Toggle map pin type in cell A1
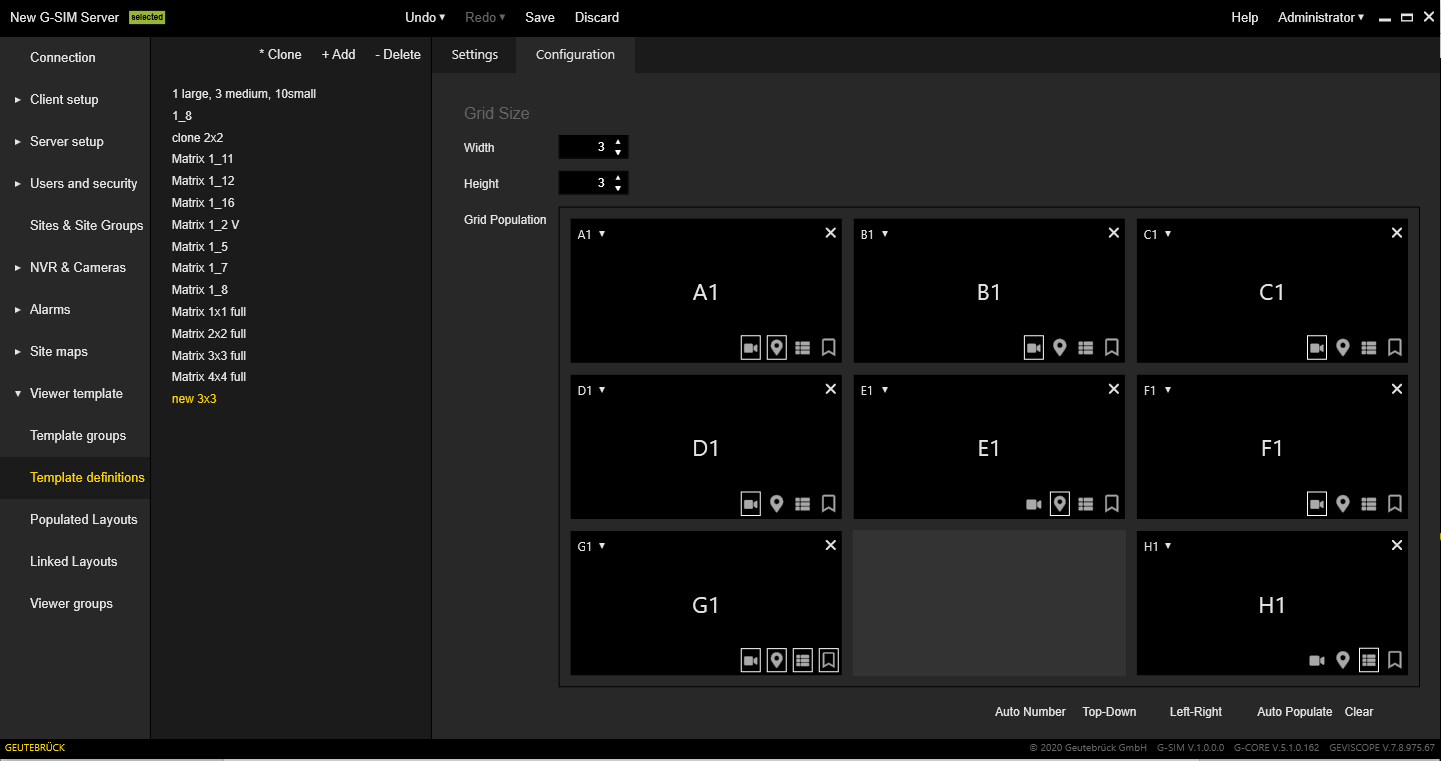1441x761 pixels. point(776,348)
